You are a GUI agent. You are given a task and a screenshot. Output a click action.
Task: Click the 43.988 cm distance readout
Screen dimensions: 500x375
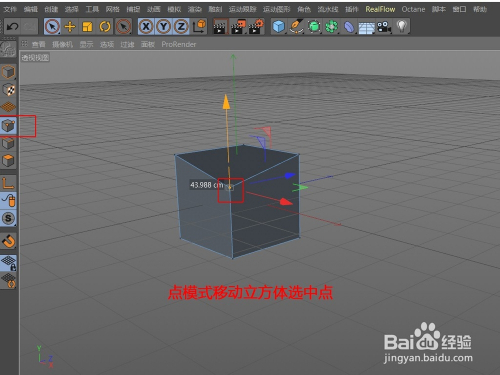[207, 185]
